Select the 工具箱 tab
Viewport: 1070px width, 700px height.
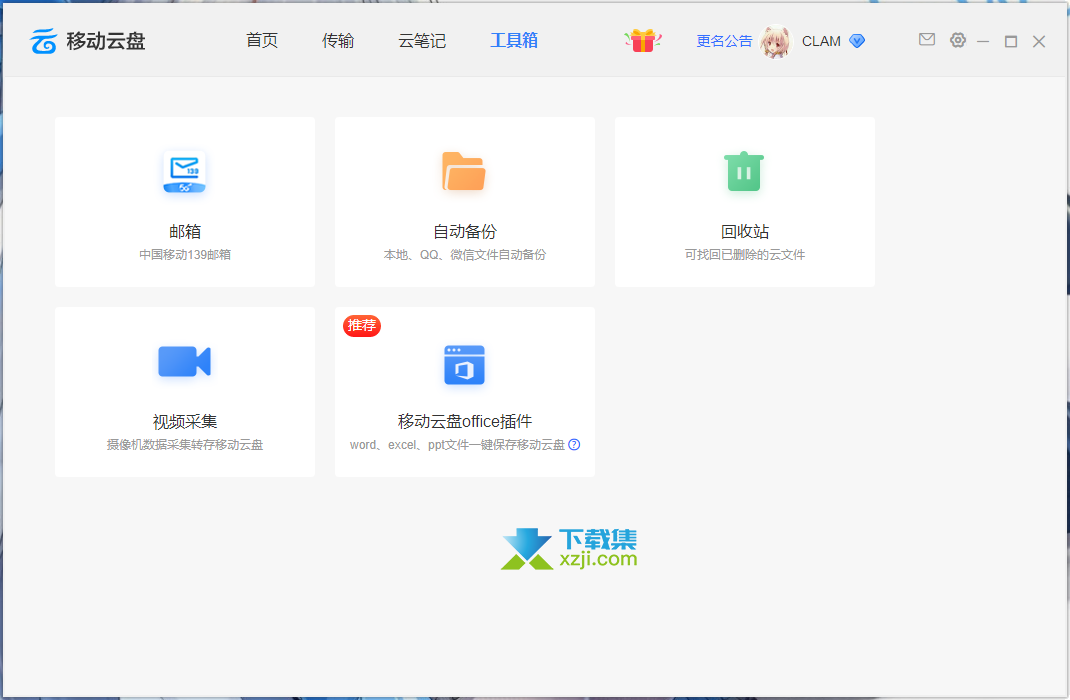tap(514, 41)
